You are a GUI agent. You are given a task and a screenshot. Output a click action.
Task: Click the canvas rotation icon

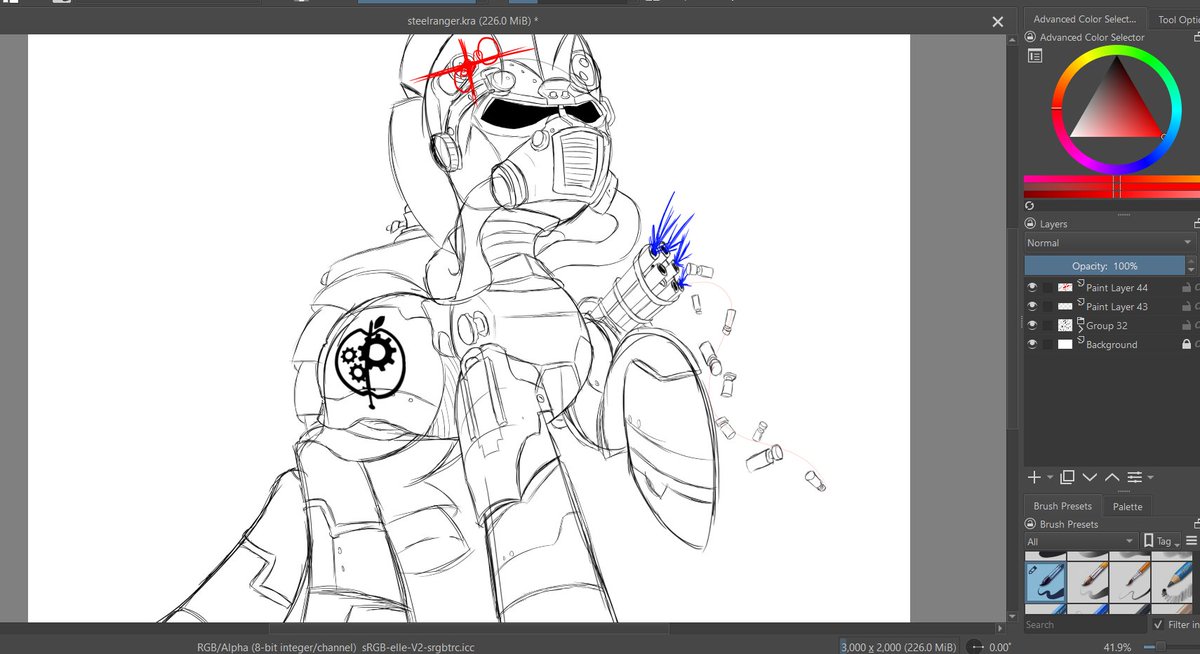tap(975, 646)
